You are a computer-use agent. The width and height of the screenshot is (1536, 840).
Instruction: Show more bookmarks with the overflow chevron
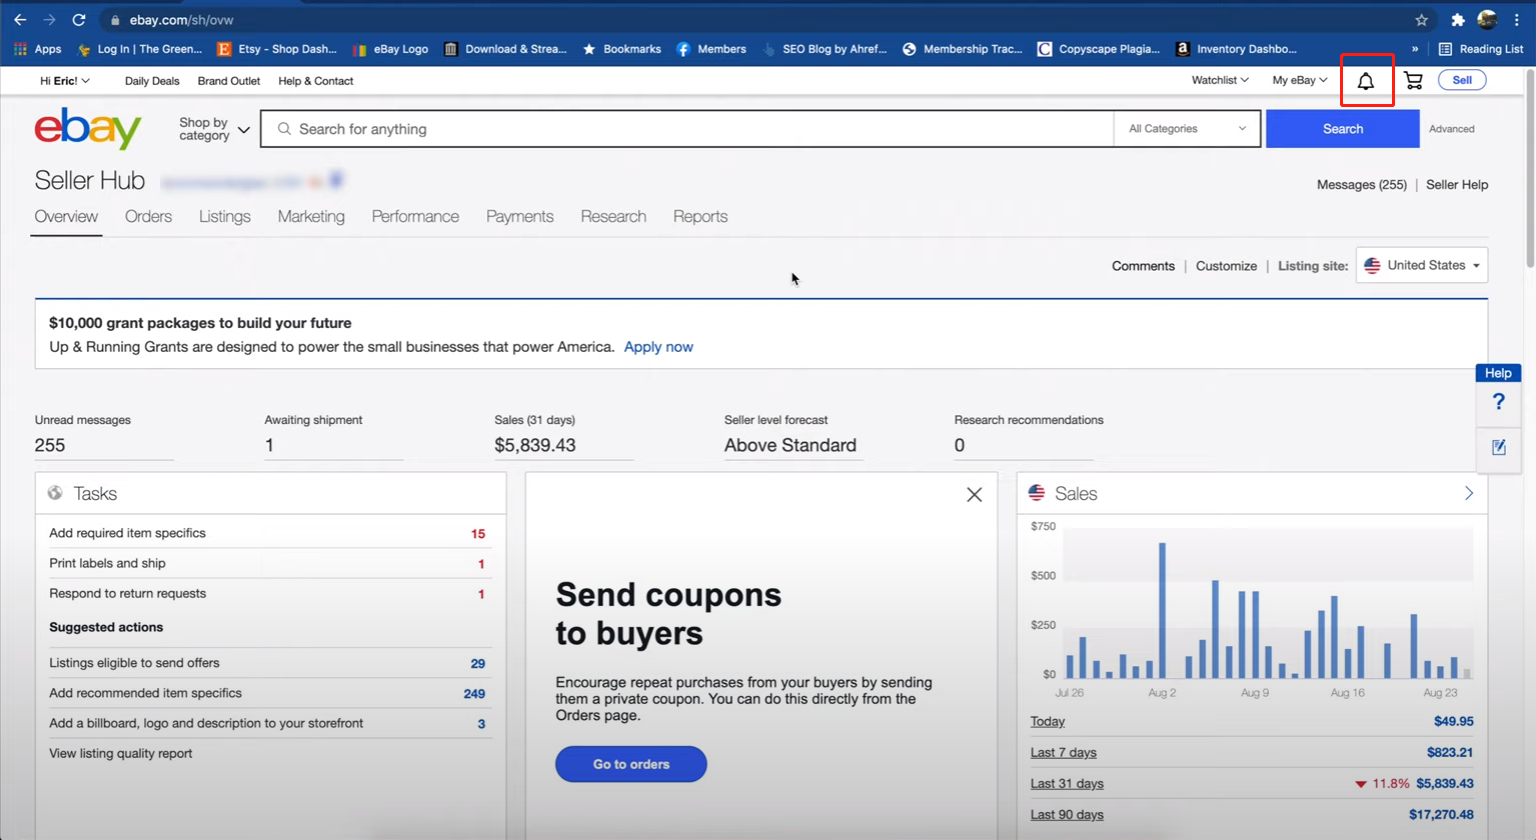[1414, 49]
